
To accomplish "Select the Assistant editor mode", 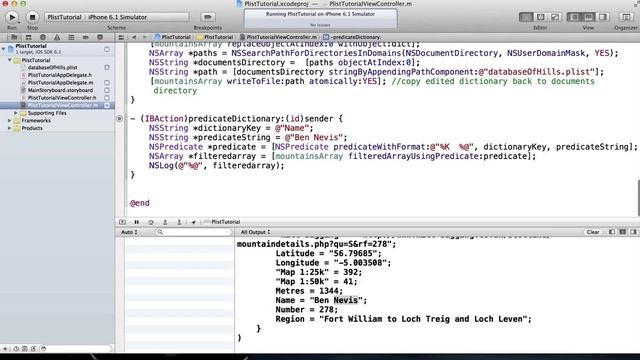I will pos(540,17).
